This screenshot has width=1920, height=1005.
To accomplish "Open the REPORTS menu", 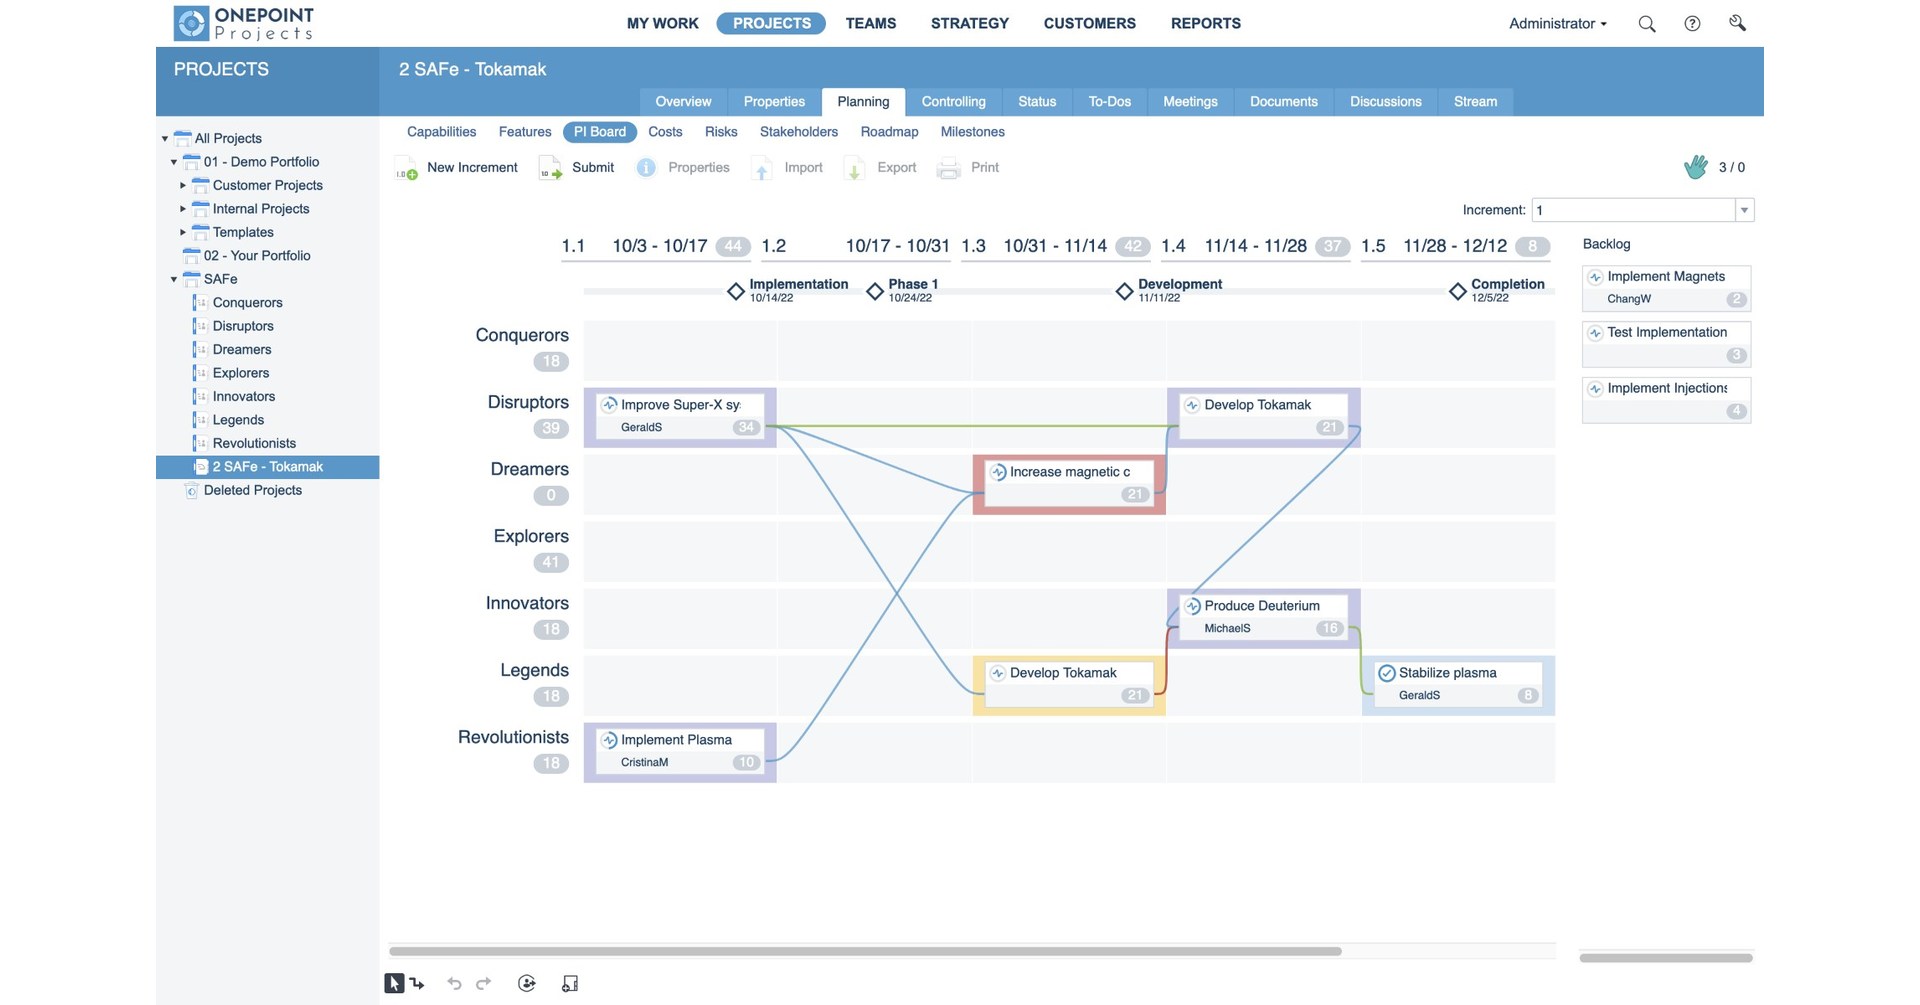I will point(1205,23).
